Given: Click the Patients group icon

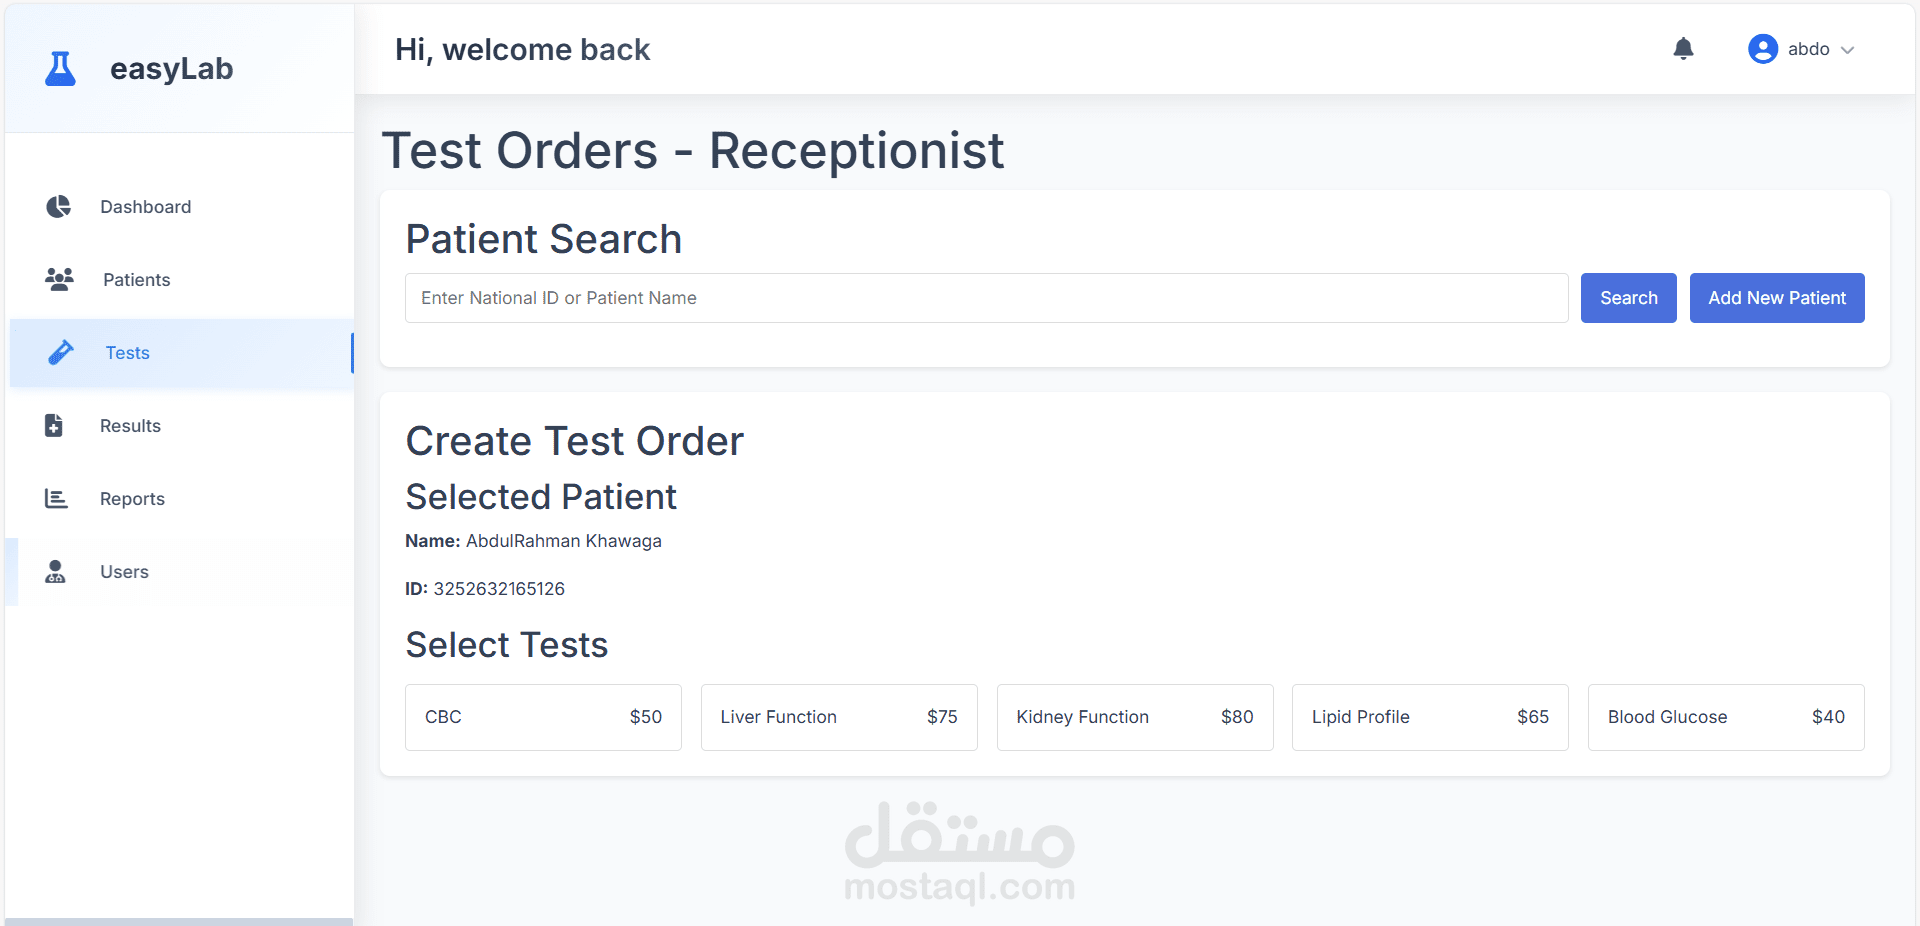Looking at the screenshot, I should click(59, 280).
